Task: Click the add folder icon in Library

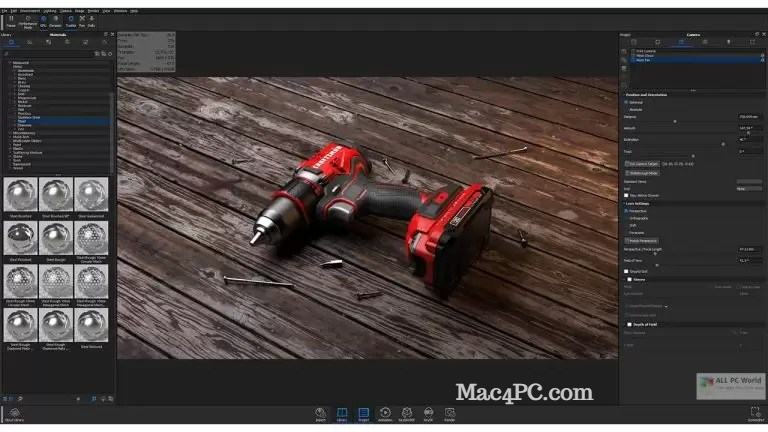Action: pyautogui.click(x=97, y=54)
